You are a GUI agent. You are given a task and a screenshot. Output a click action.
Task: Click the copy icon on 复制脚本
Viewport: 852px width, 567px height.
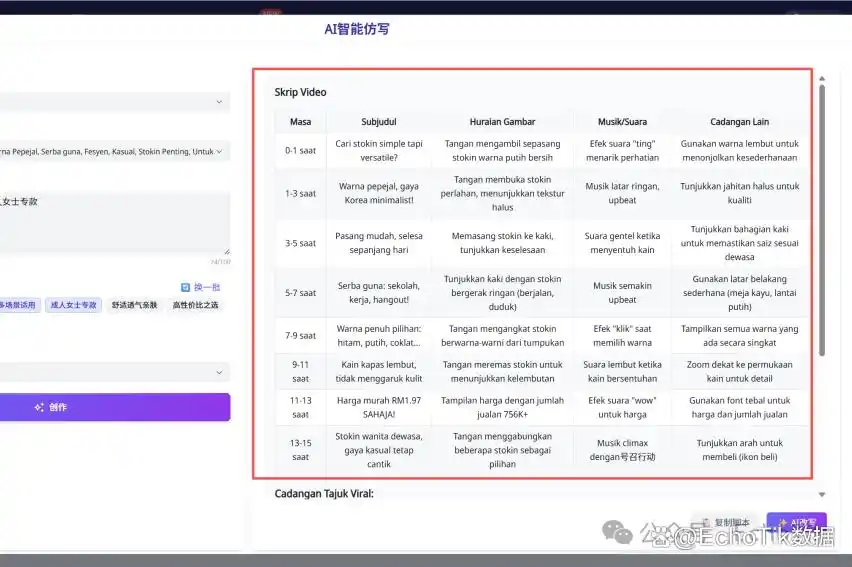(x=706, y=522)
